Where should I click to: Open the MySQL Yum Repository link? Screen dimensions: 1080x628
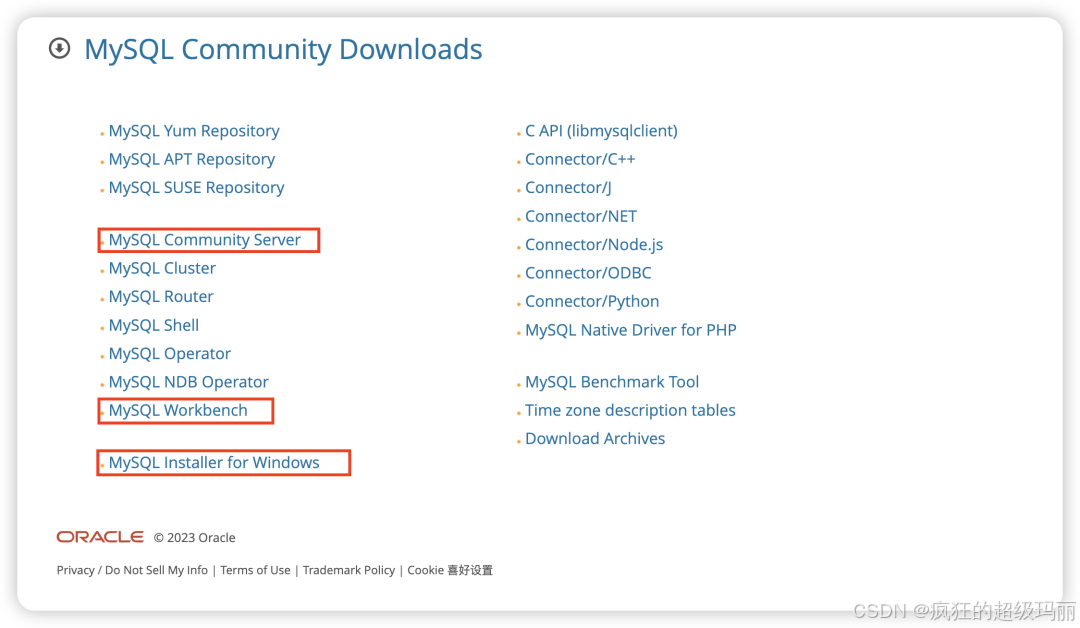click(194, 131)
